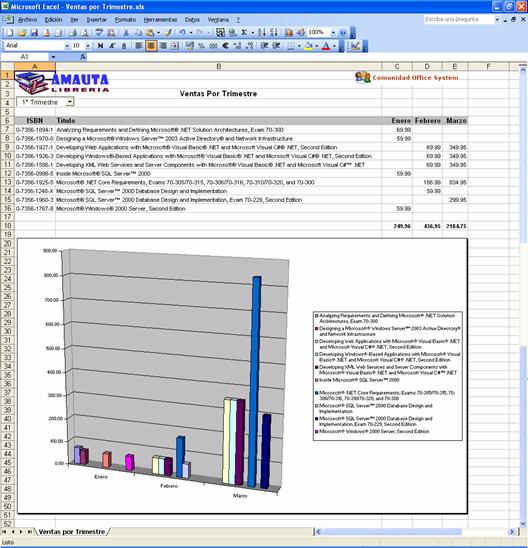Image resolution: width=528 pixels, height=548 pixels.
Task: Toggle center text alignment
Action: pyautogui.click(x=151, y=46)
